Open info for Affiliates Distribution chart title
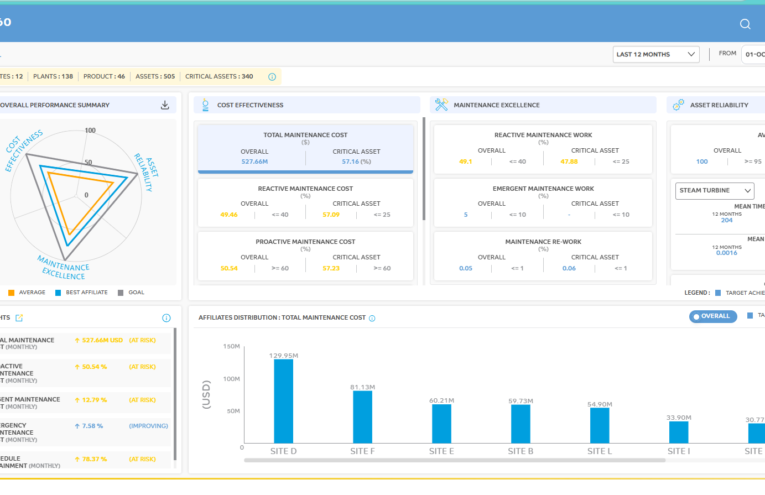Viewport: 765px width, 495px height. [372, 318]
